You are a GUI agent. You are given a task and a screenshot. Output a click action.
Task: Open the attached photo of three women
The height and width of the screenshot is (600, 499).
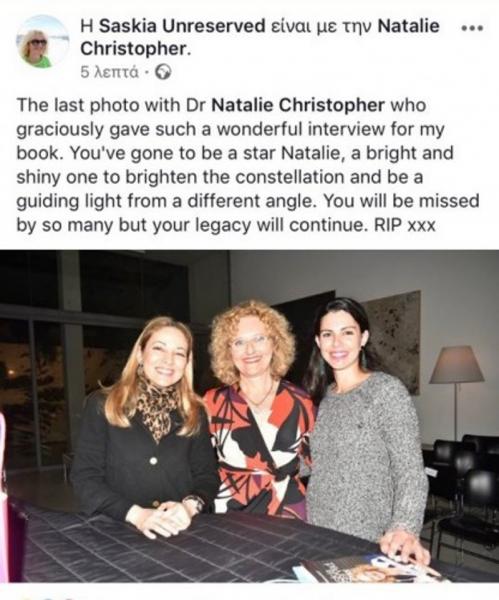tap(250, 416)
